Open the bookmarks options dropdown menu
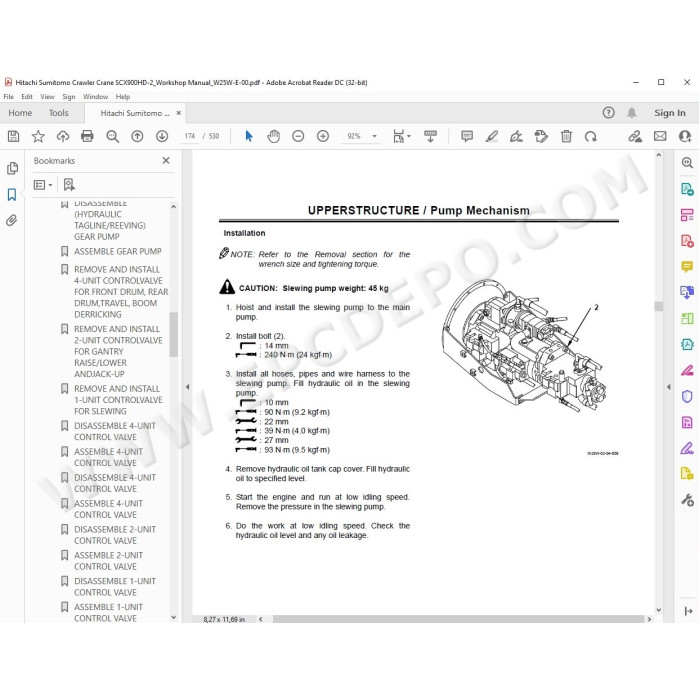The image size is (700, 700). tap(43, 184)
